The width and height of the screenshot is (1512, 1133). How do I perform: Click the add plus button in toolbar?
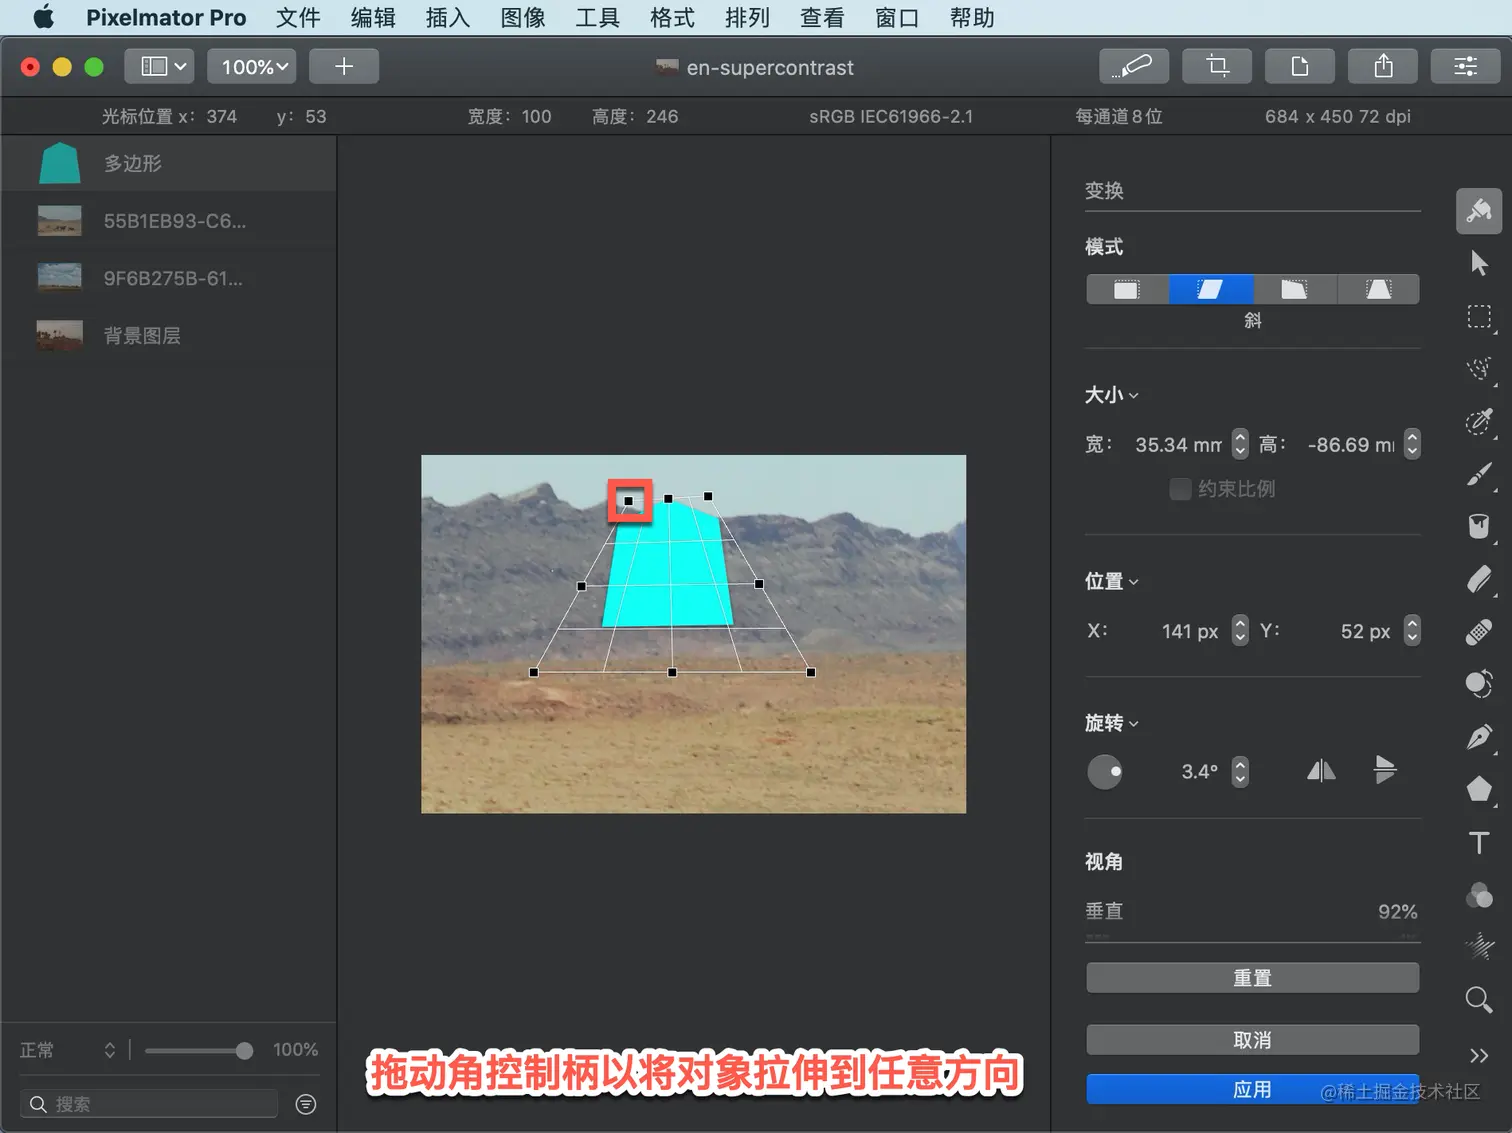coord(344,66)
